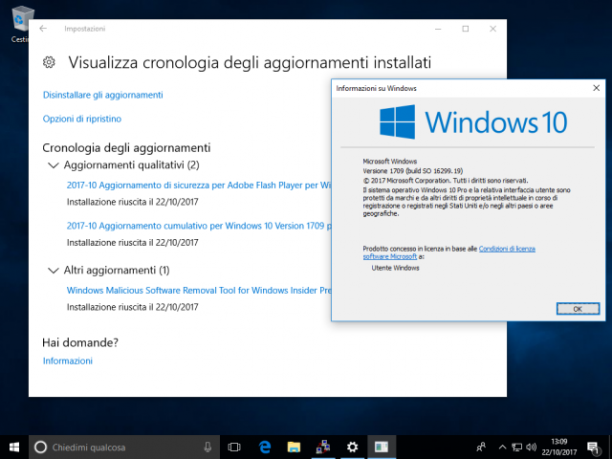This screenshot has width=612, height=459.
Task: Click the Hai domande? heading
Action: tap(80, 342)
